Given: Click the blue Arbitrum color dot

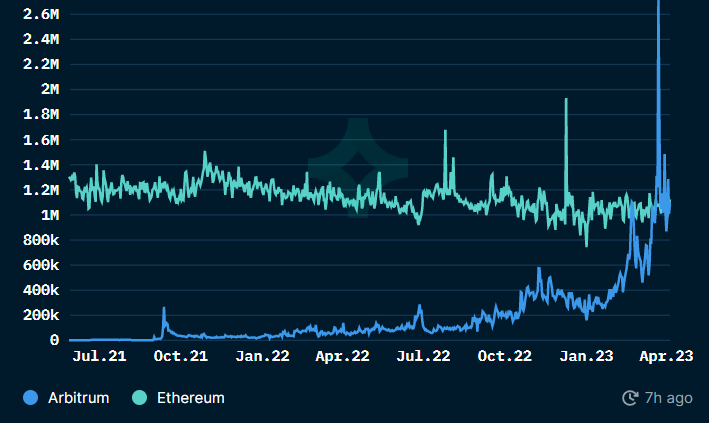Looking at the screenshot, I should click(31, 398).
